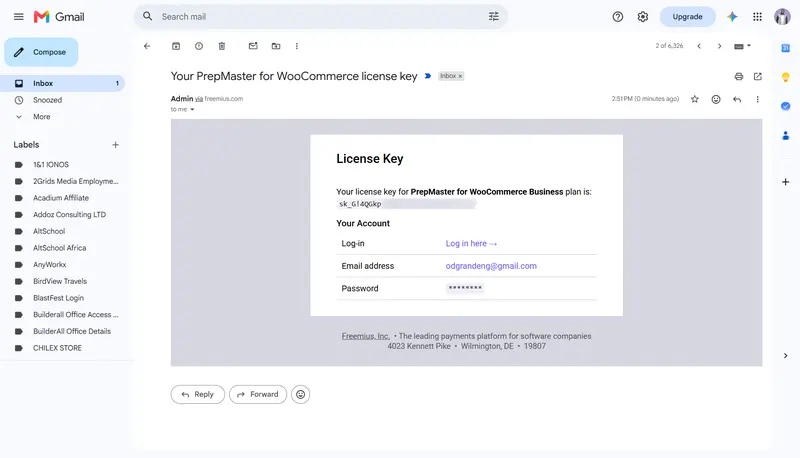Click Log in here link

(x=471, y=244)
